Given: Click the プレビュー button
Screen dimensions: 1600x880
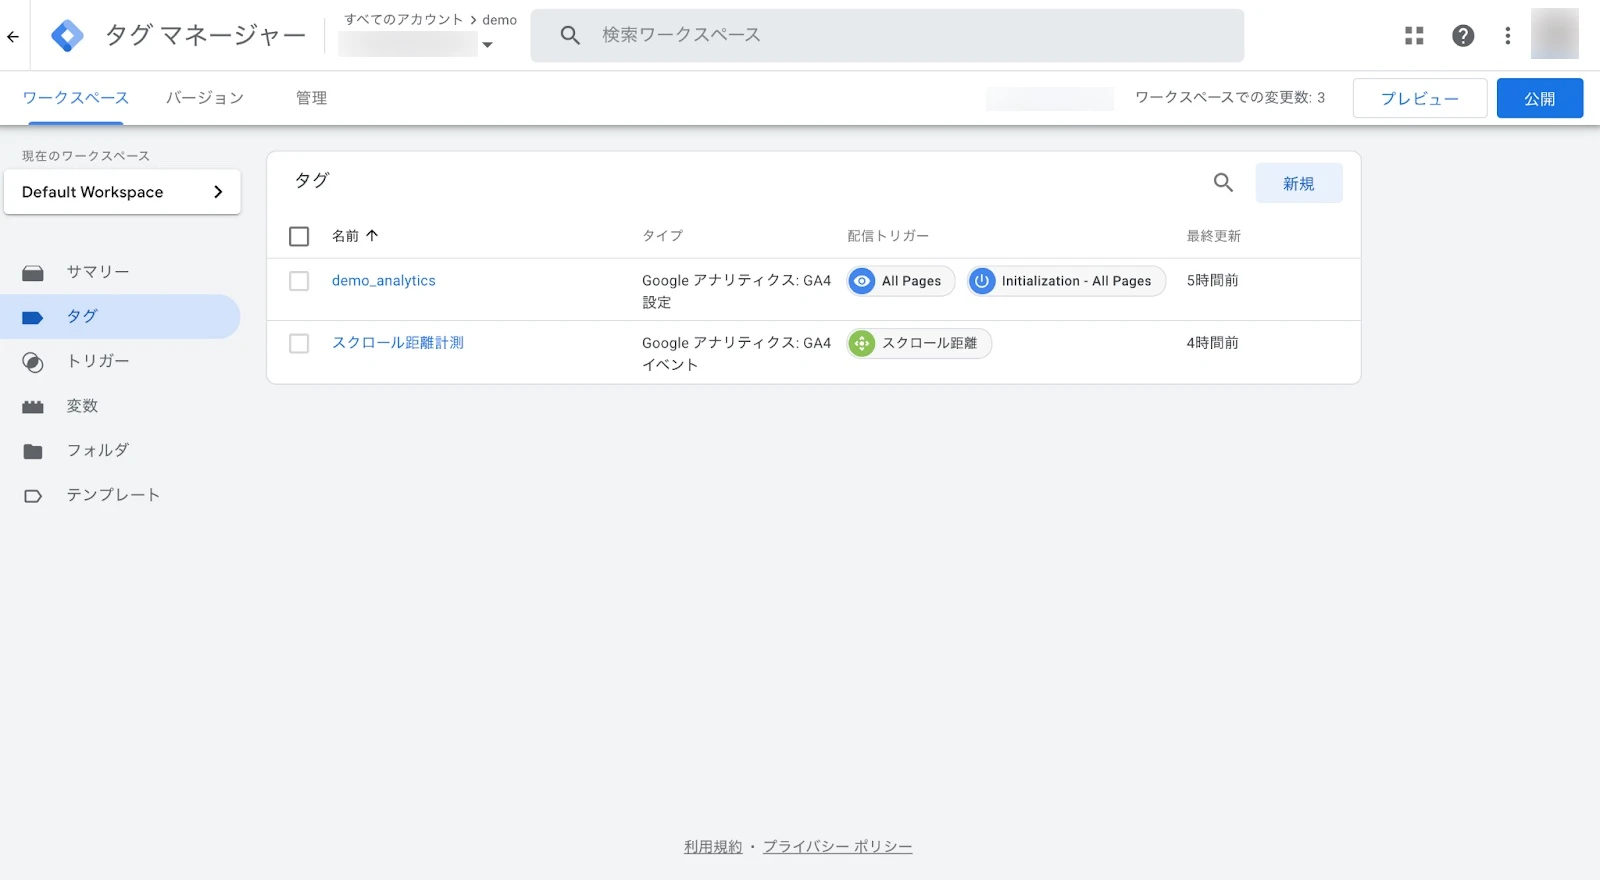Looking at the screenshot, I should click(1420, 98).
